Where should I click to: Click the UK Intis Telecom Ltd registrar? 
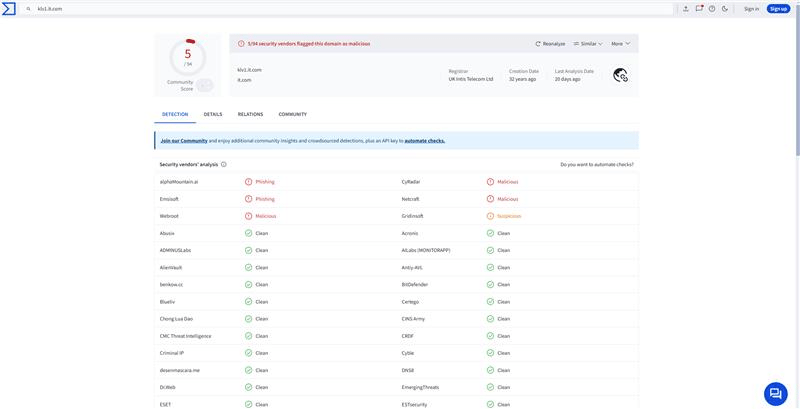(470, 80)
